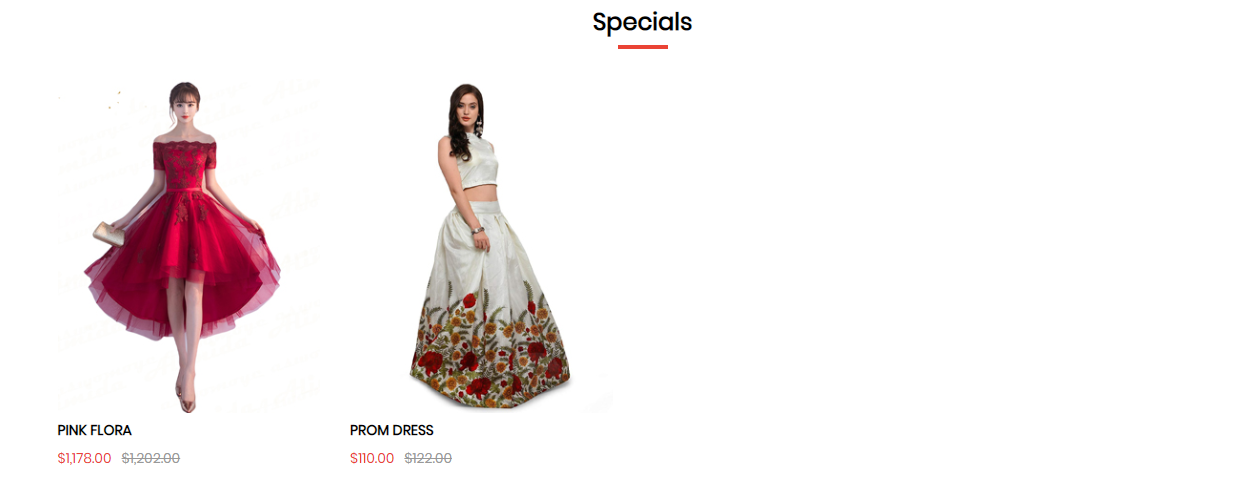Click the gold clutch bag in Pink Flora photo
Image resolution: width=1256 pixels, height=495 pixels.
pyautogui.click(x=105, y=232)
